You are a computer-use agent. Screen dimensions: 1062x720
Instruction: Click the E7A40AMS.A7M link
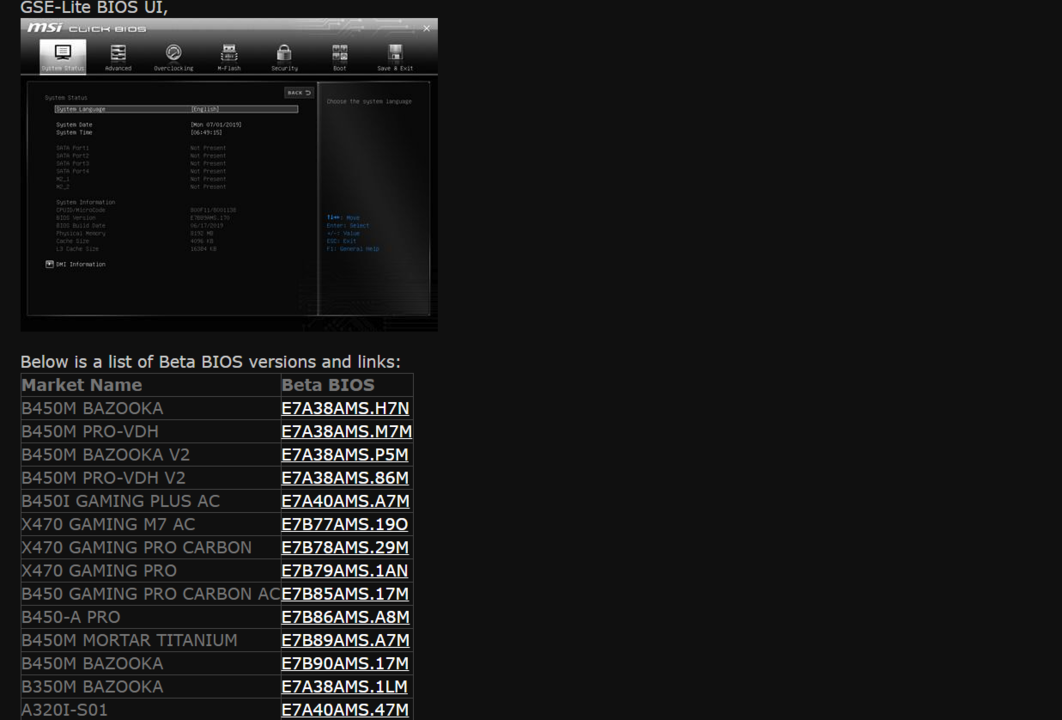pos(345,501)
